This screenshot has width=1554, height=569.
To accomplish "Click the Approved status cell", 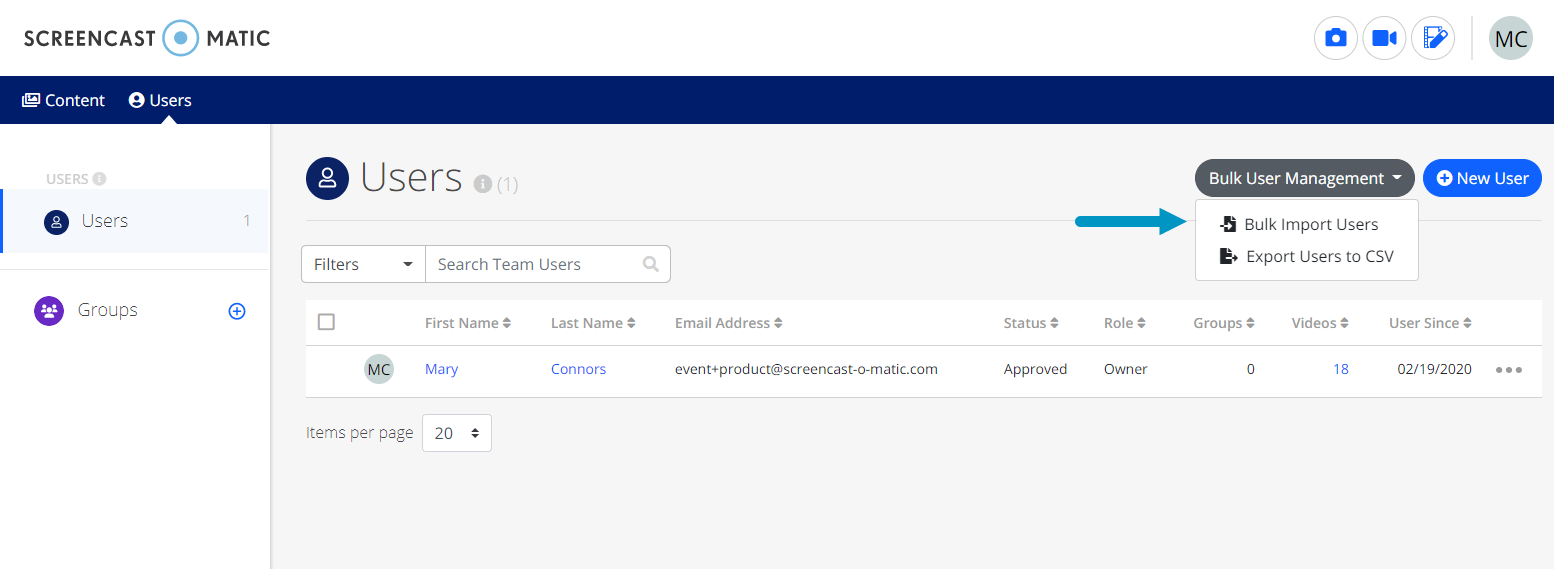I will 1036,369.
